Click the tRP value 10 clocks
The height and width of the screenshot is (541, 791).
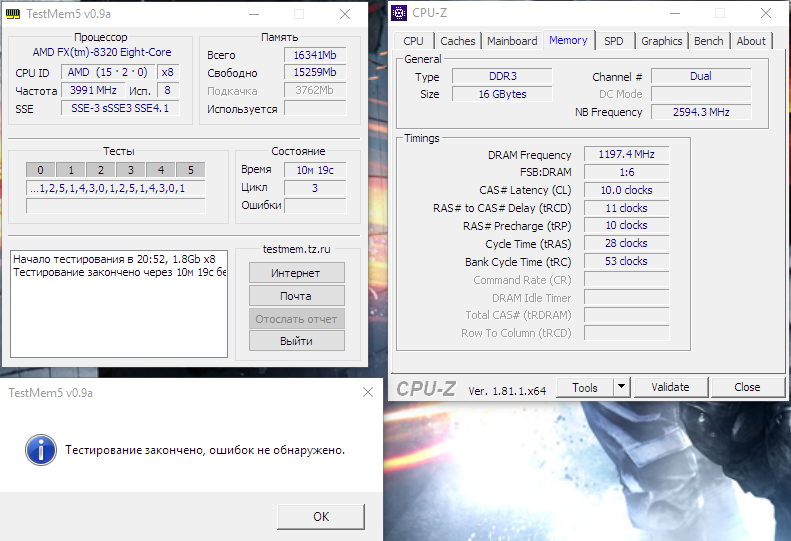point(627,226)
